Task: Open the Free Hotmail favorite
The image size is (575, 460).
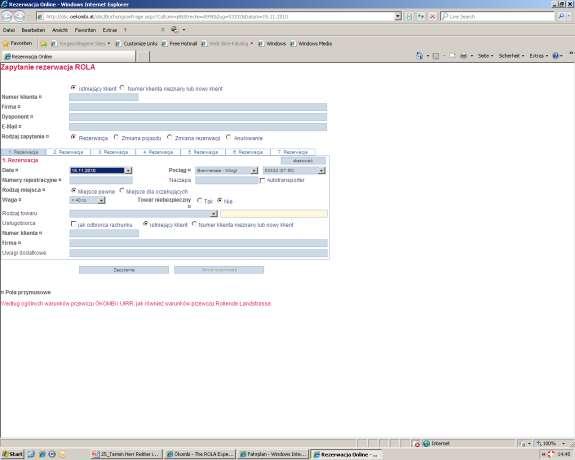Action: tap(180, 44)
